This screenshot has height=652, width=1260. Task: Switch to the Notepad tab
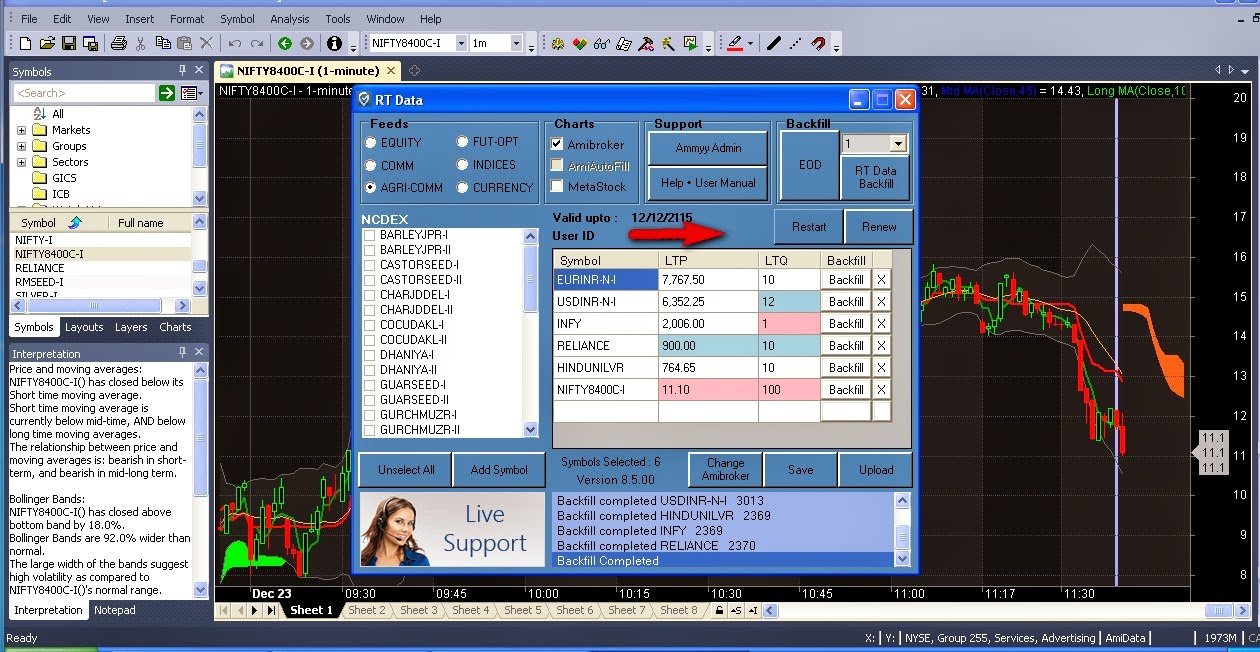click(114, 610)
